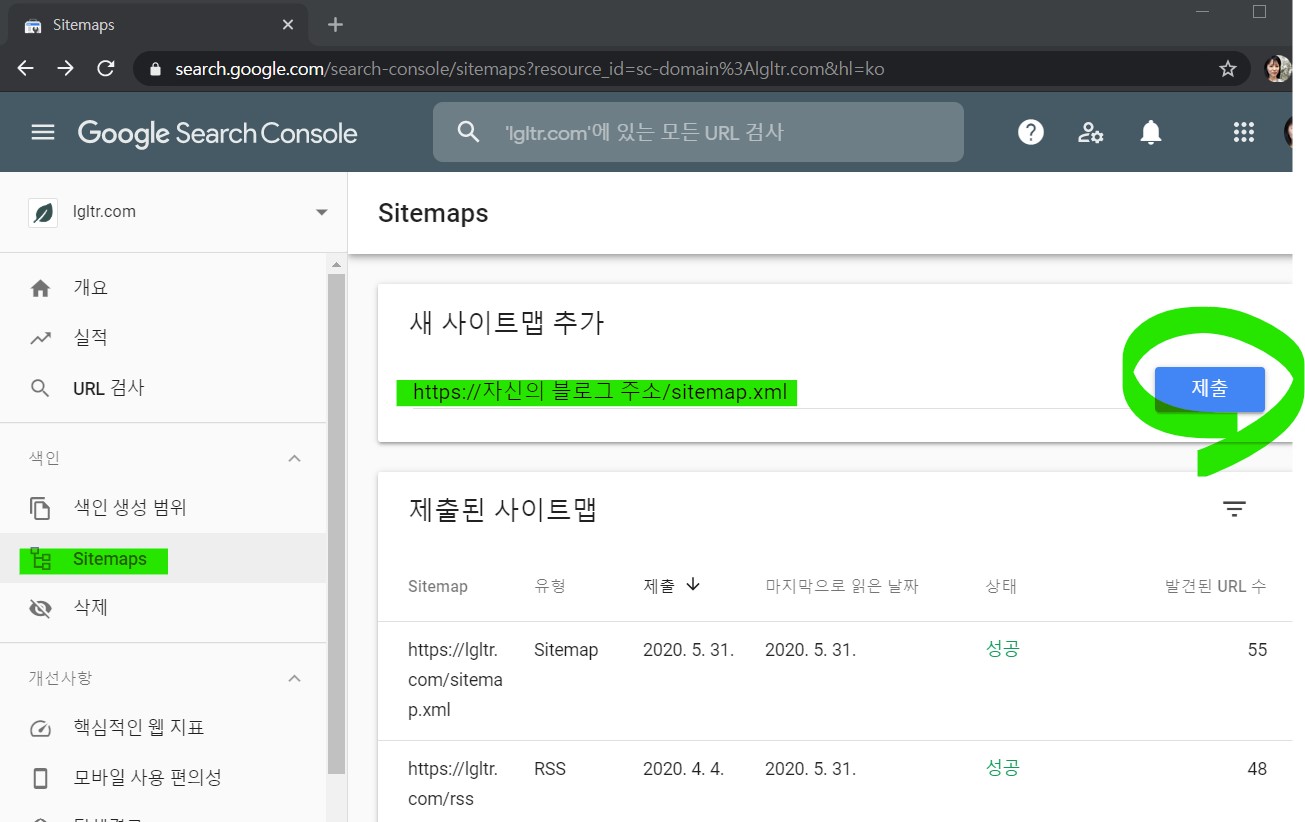Click the Coverage pages icon

(x=40, y=508)
